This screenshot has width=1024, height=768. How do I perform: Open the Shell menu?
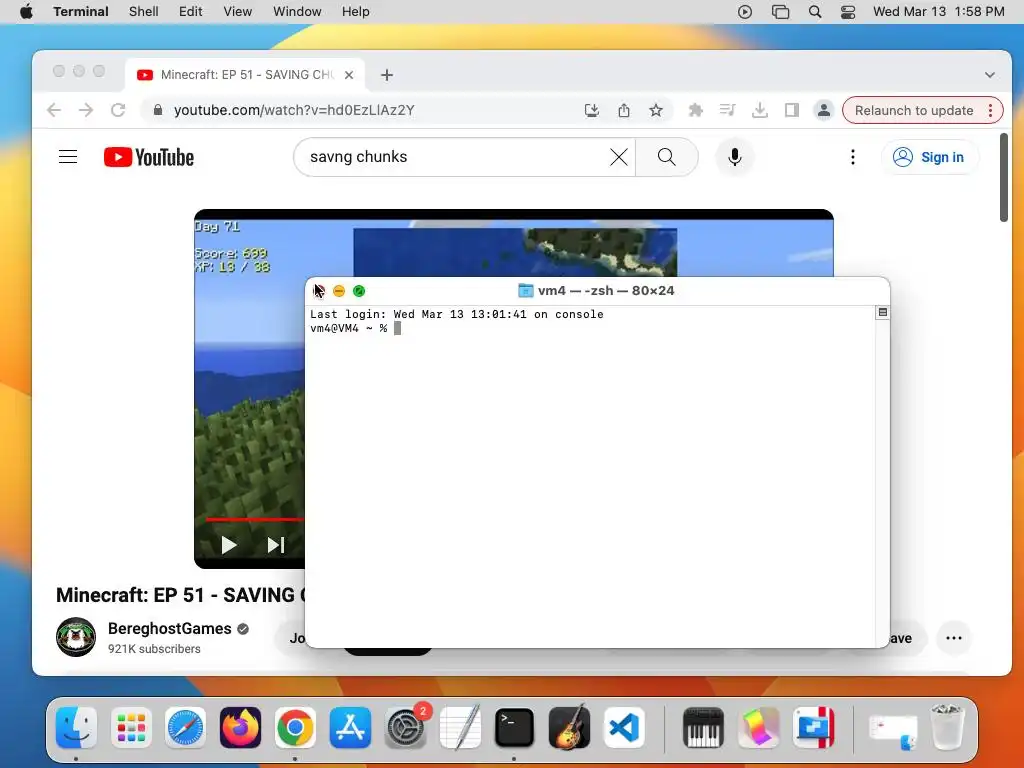tap(144, 12)
